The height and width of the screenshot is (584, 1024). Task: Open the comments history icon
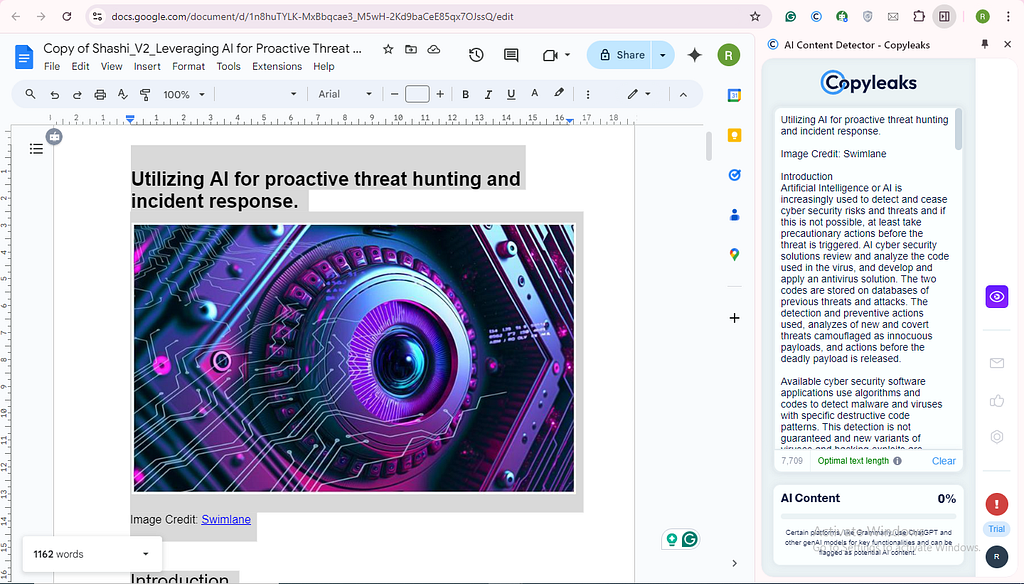tap(511, 56)
